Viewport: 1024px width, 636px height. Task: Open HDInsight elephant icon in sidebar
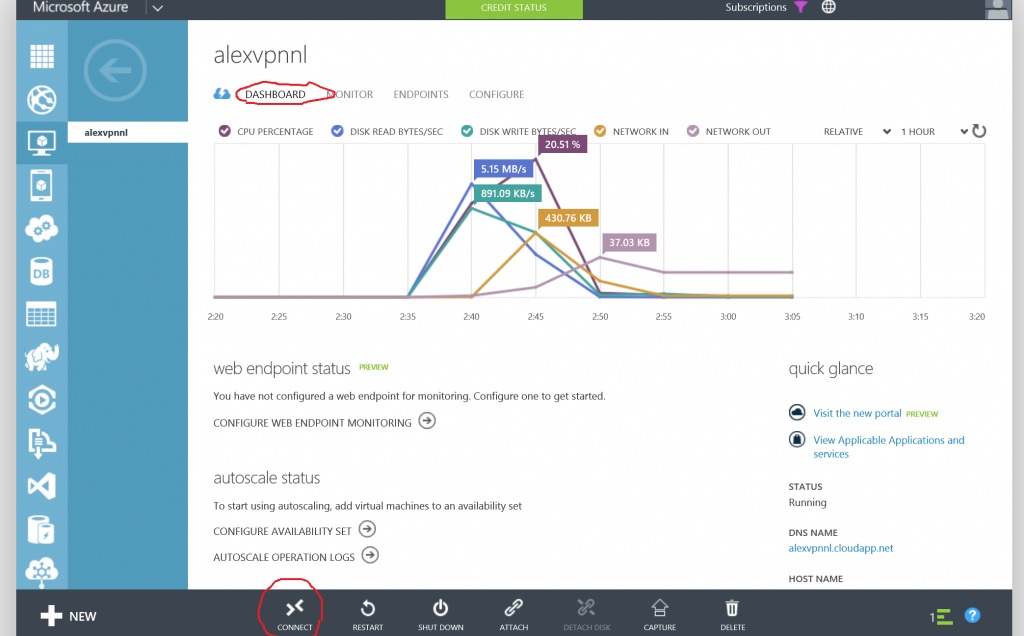[x=42, y=357]
